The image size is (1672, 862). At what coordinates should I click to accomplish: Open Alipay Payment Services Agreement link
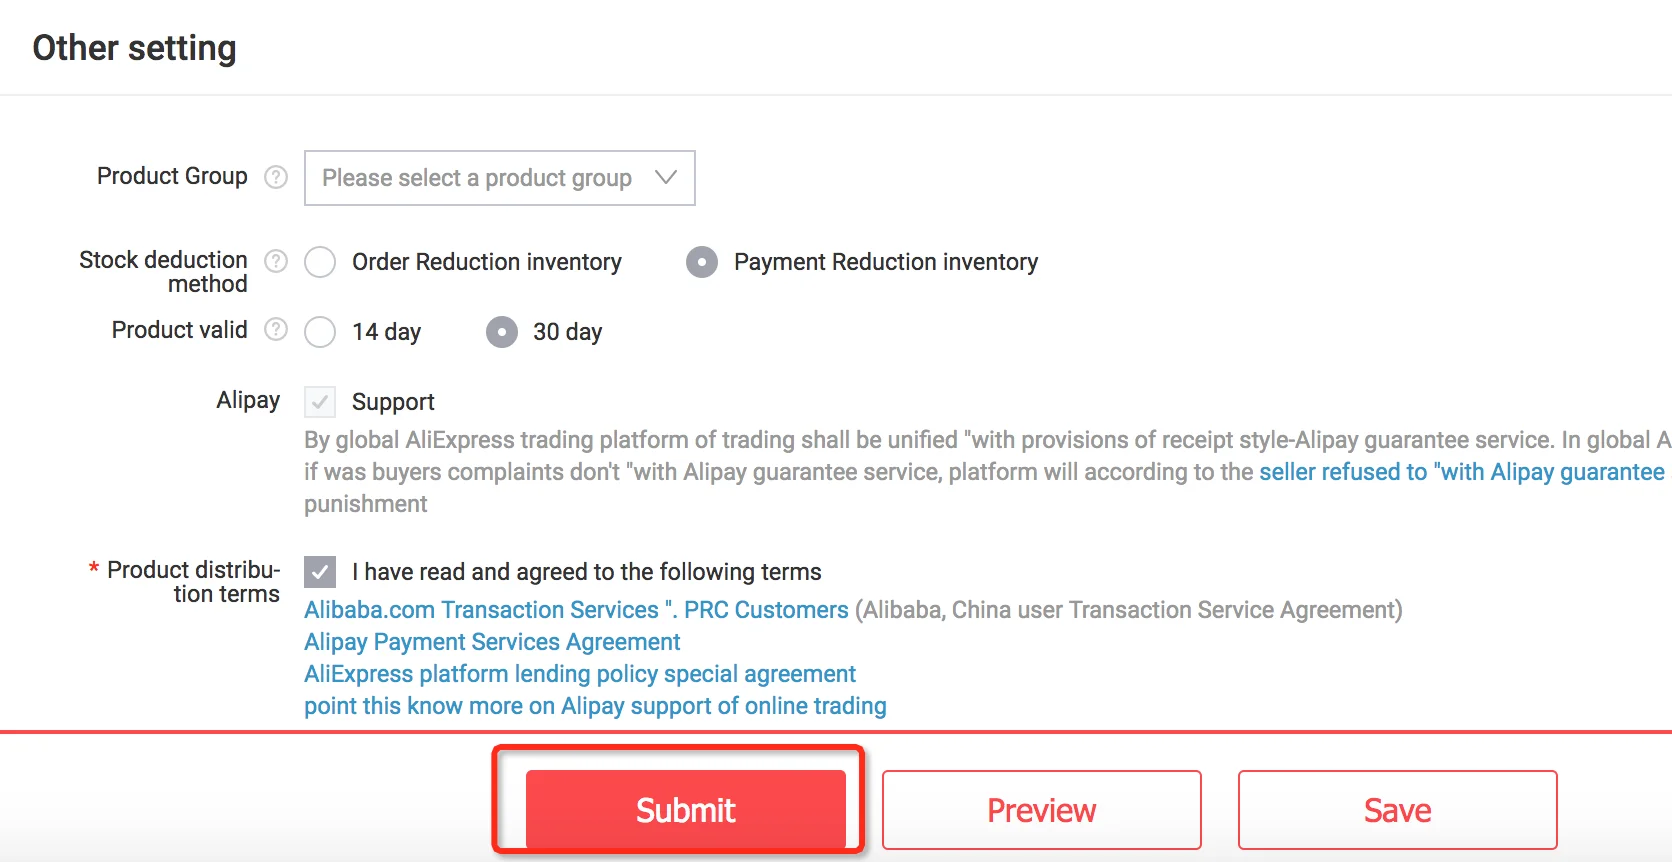(492, 642)
